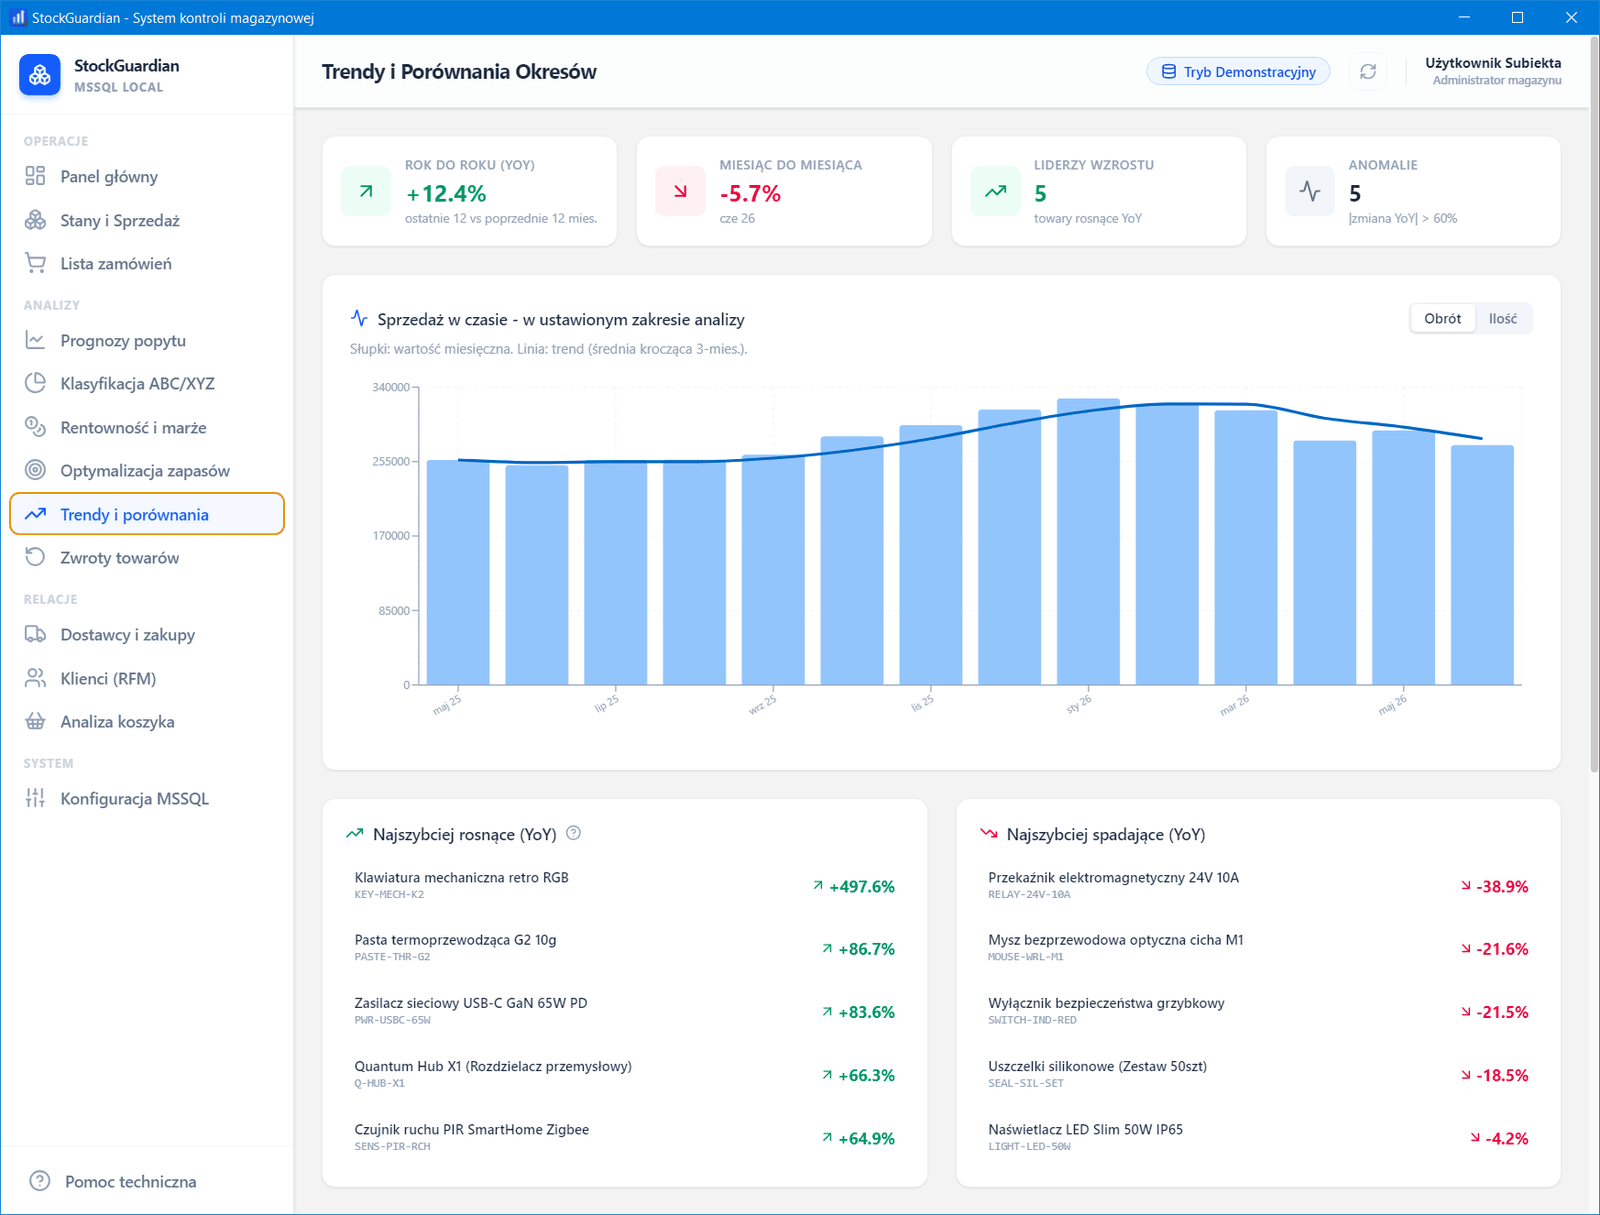Open Dostawcy i zakupy truck icon

tap(35, 634)
